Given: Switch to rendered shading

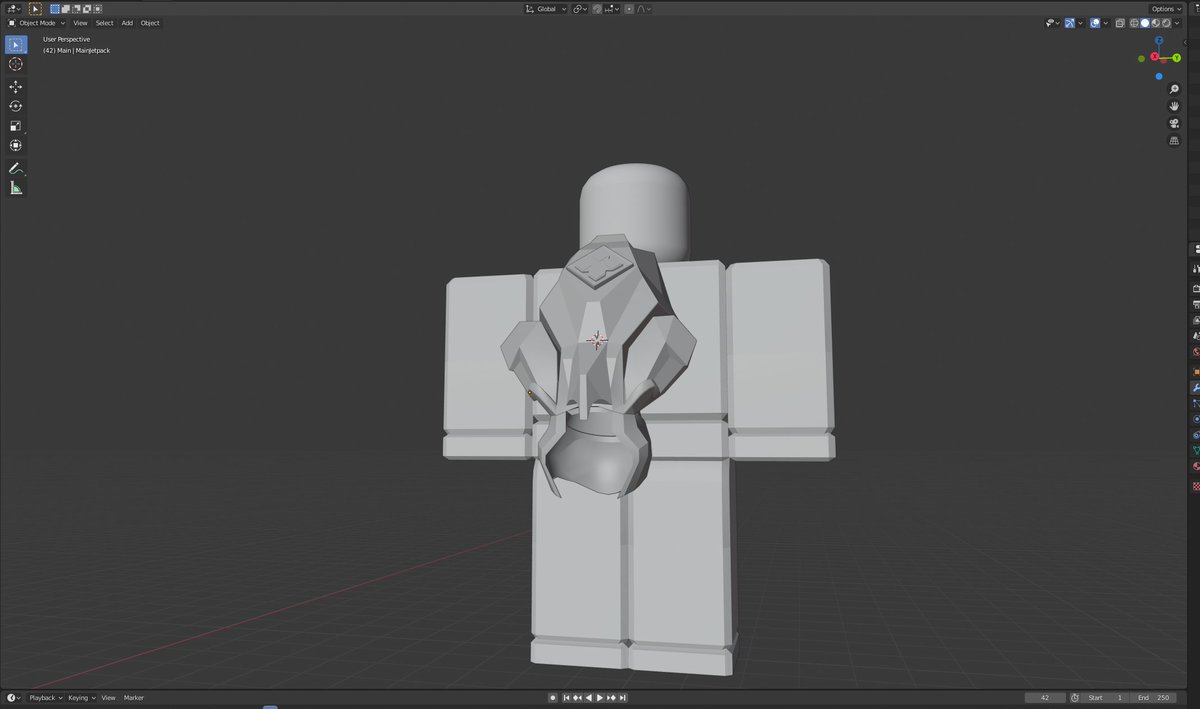Looking at the screenshot, I should (x=1166, y=23).
